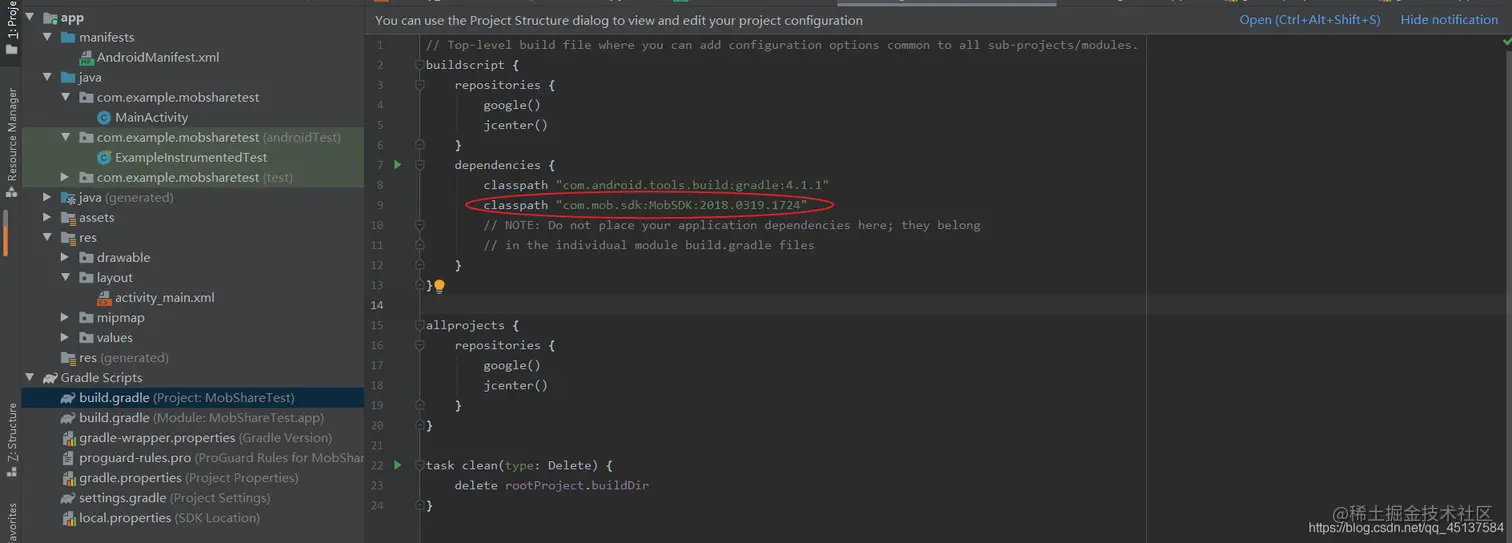Click the green inspection checkmark indicator

(x=1506, y=43)
